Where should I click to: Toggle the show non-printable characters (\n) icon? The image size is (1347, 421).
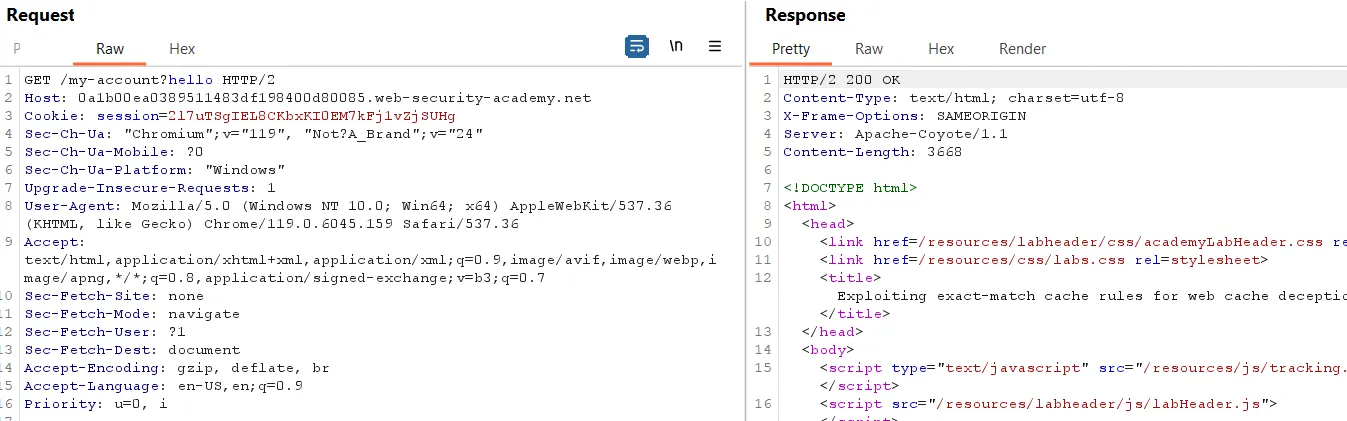point(676,47)
